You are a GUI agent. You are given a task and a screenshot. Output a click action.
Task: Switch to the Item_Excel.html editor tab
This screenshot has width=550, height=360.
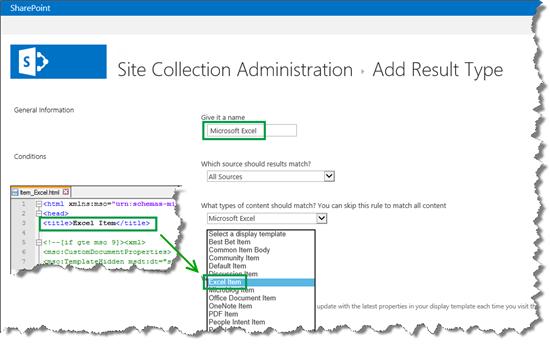coord(41,192)
